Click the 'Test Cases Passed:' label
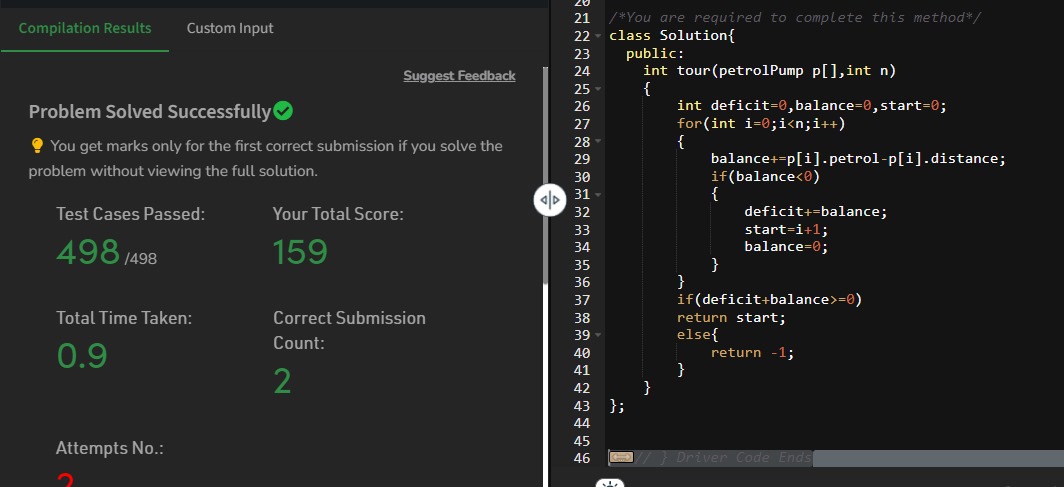1064x487 pixels. tap(130, 214)
